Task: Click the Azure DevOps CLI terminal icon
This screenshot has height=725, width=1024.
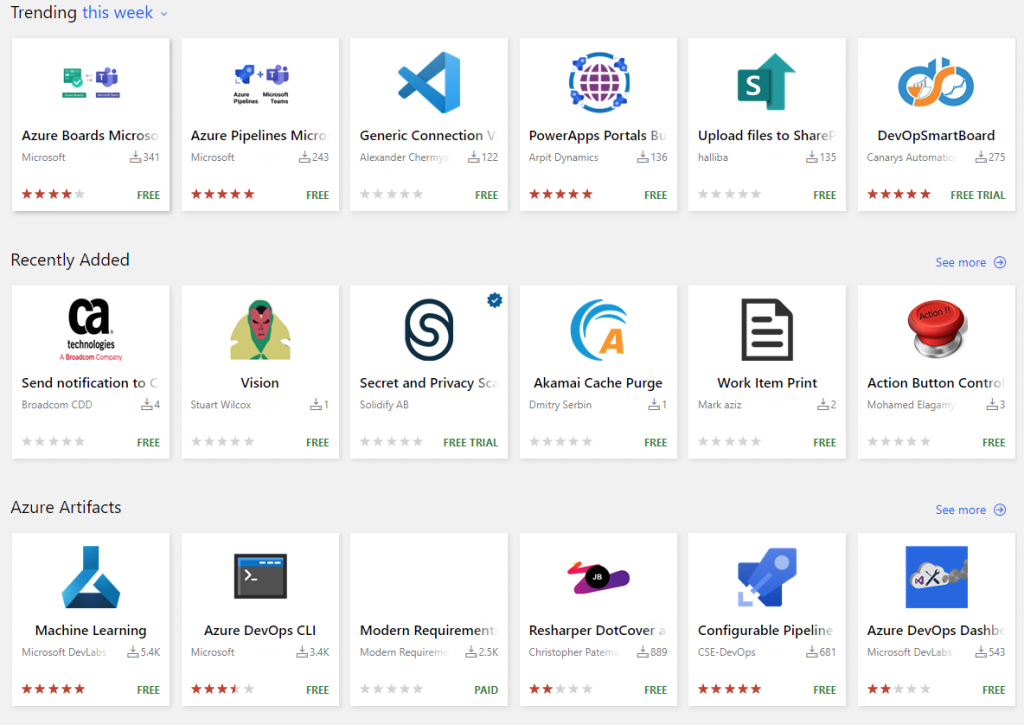Action: pos(260,576)
